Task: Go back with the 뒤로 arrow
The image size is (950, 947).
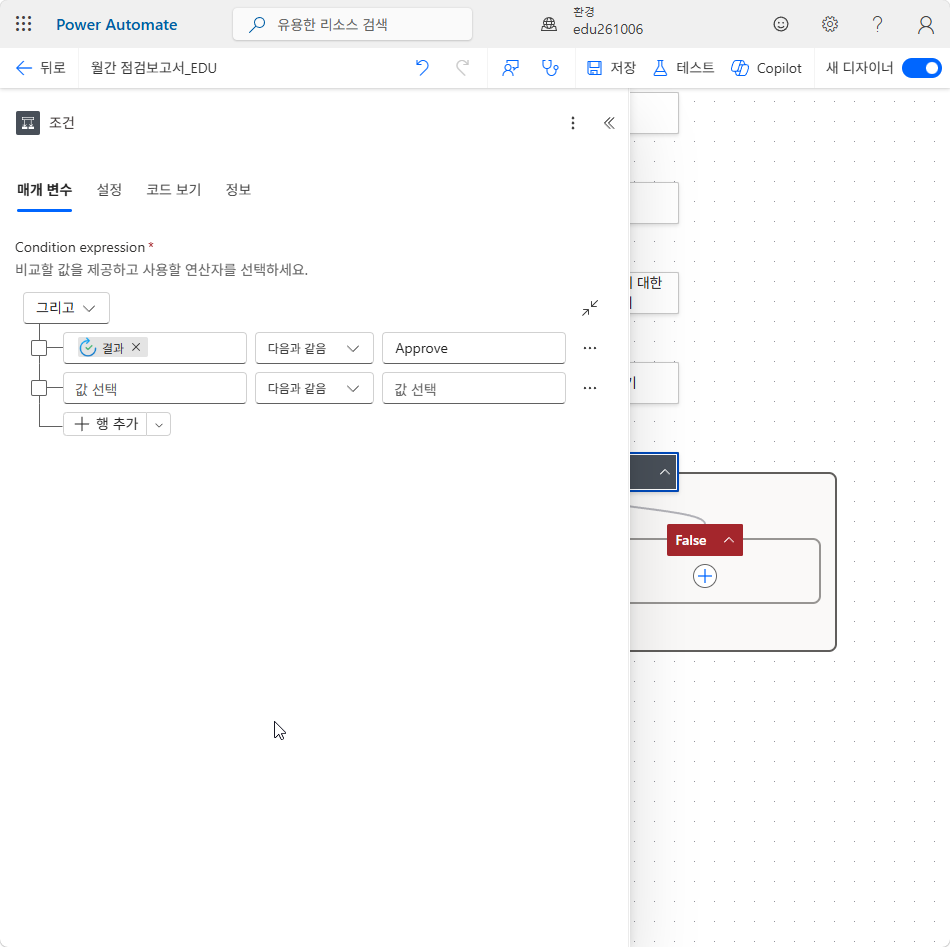Action: click(x=40, y=68)
